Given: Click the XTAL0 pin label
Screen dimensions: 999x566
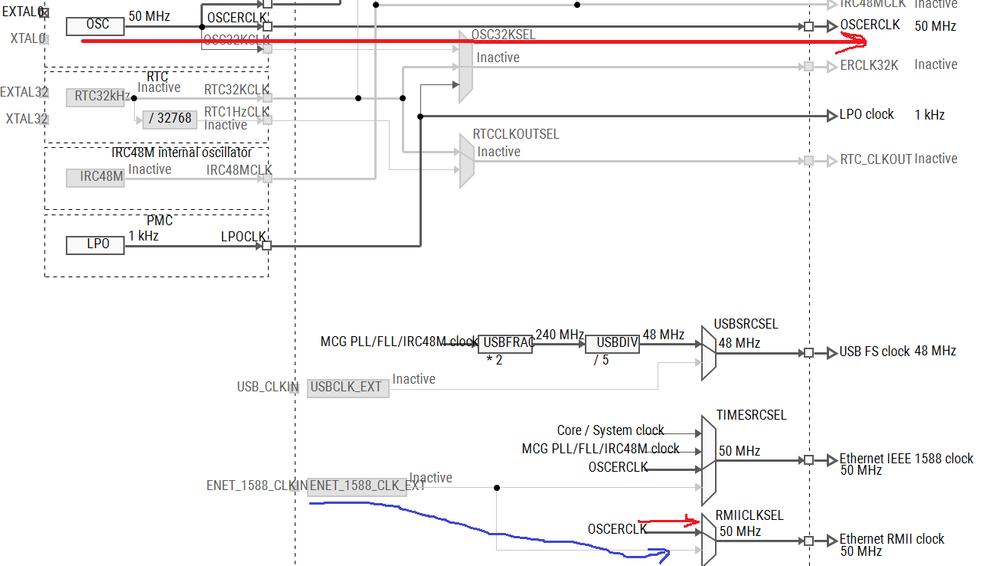Looking at the screenshot, I should (x=27, y=39).
